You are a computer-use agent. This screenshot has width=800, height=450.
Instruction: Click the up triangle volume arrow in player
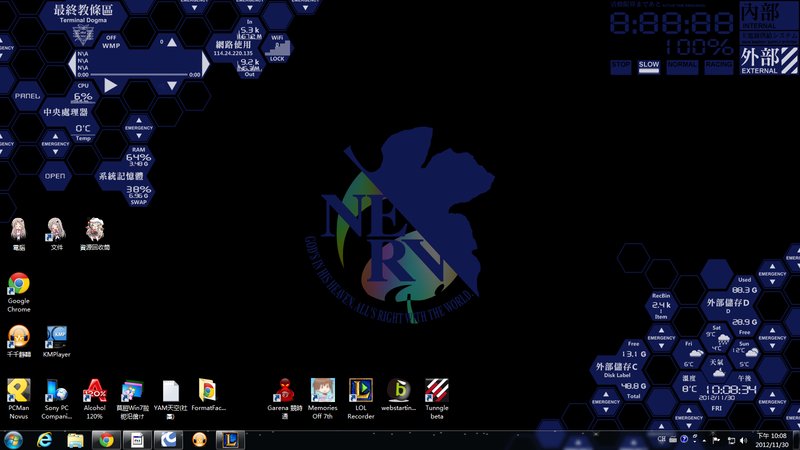172,42
